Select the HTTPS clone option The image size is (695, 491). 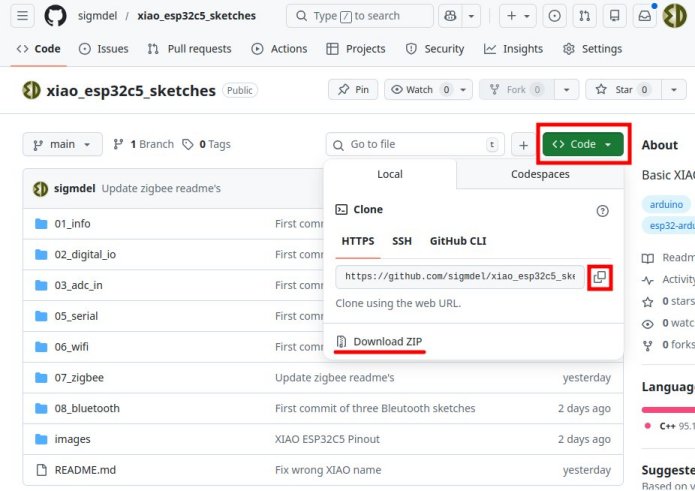358,241
